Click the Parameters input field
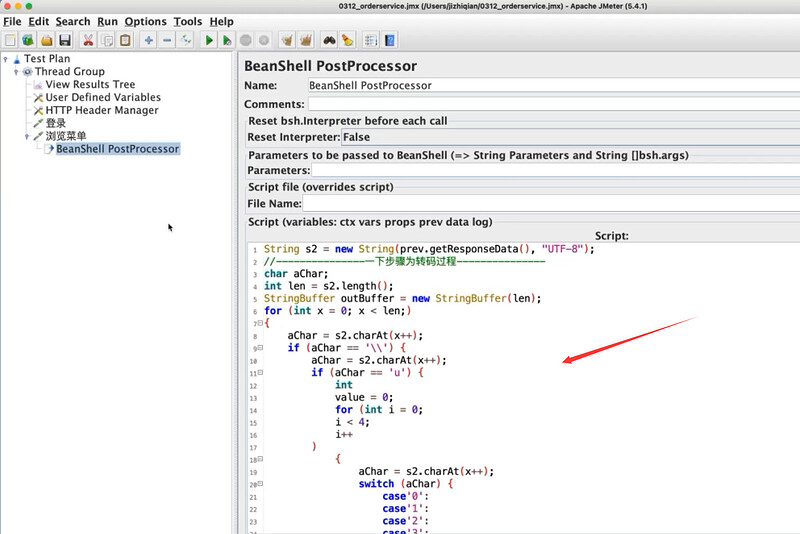The image size is (800, 534). (x=556, y=170)
